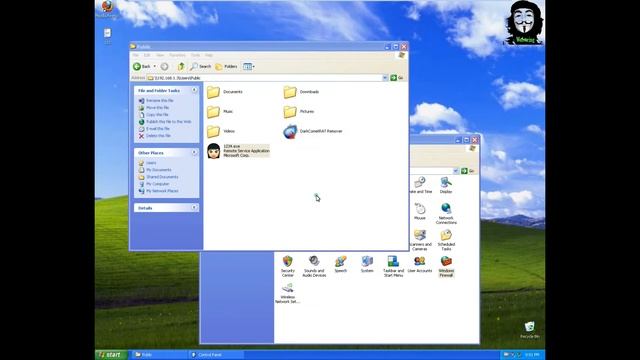640x360 pixels.
Task: Open Security Center in Control Panel
Action: point(288,267)
